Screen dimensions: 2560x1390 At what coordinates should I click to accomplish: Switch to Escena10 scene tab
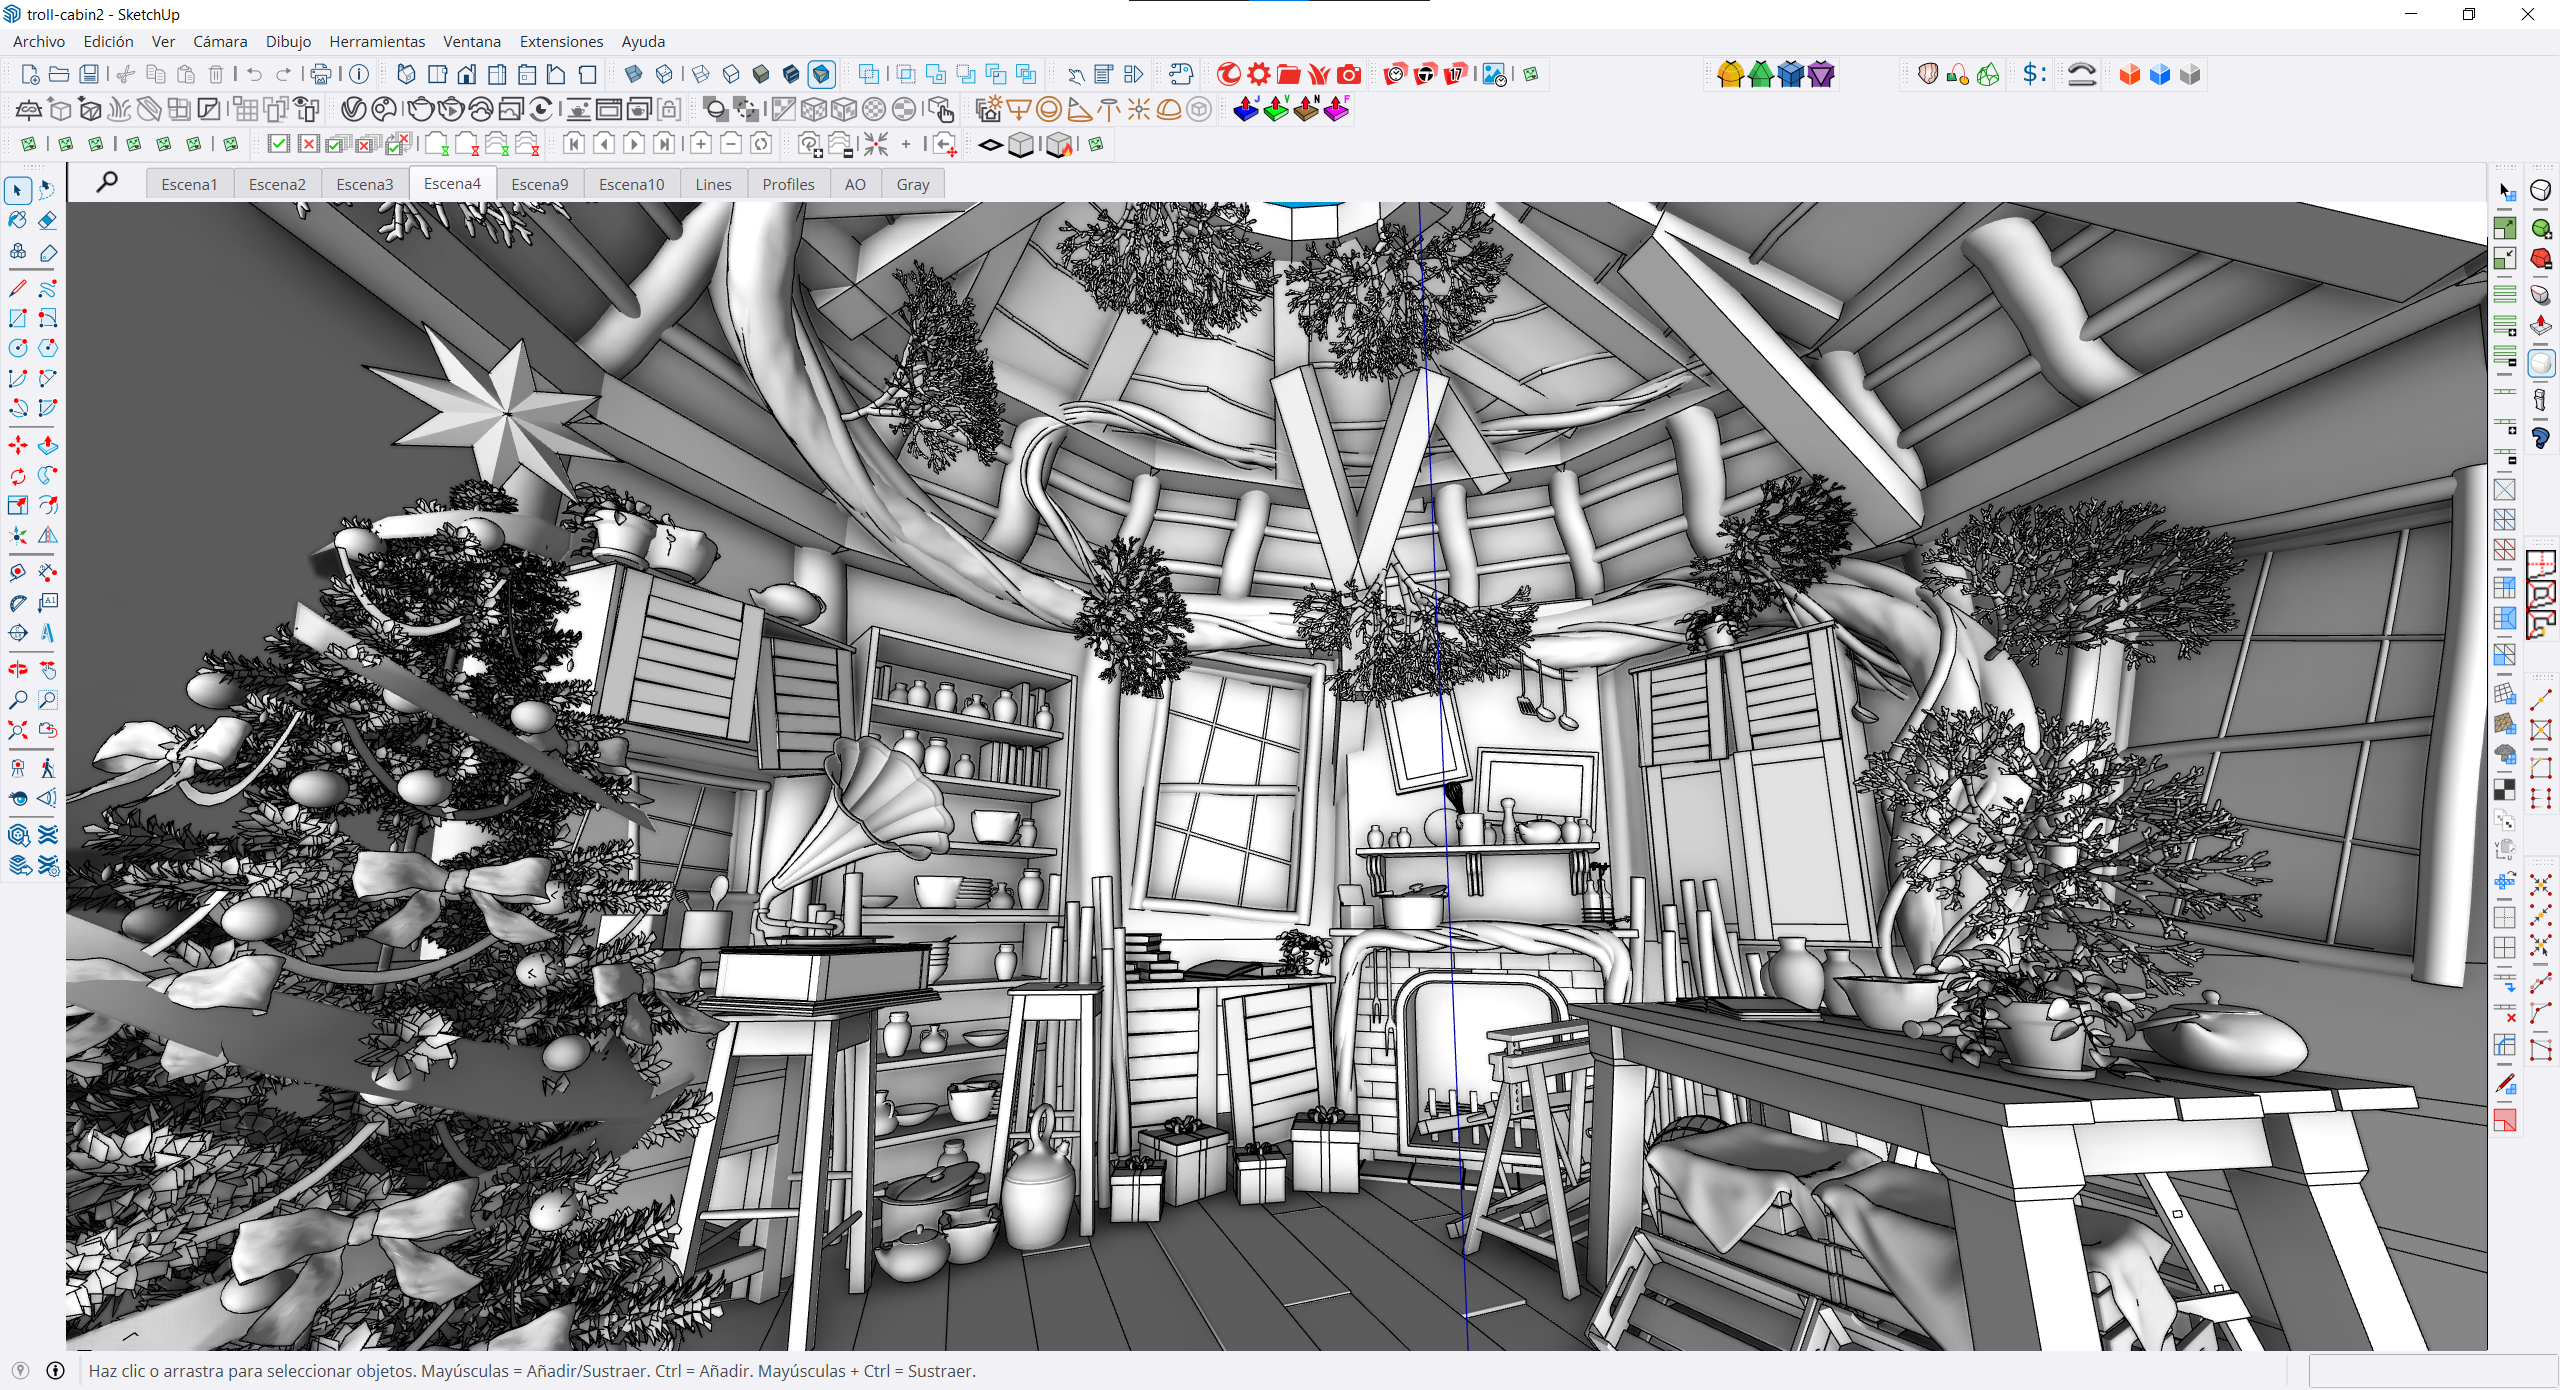[631, 184]
